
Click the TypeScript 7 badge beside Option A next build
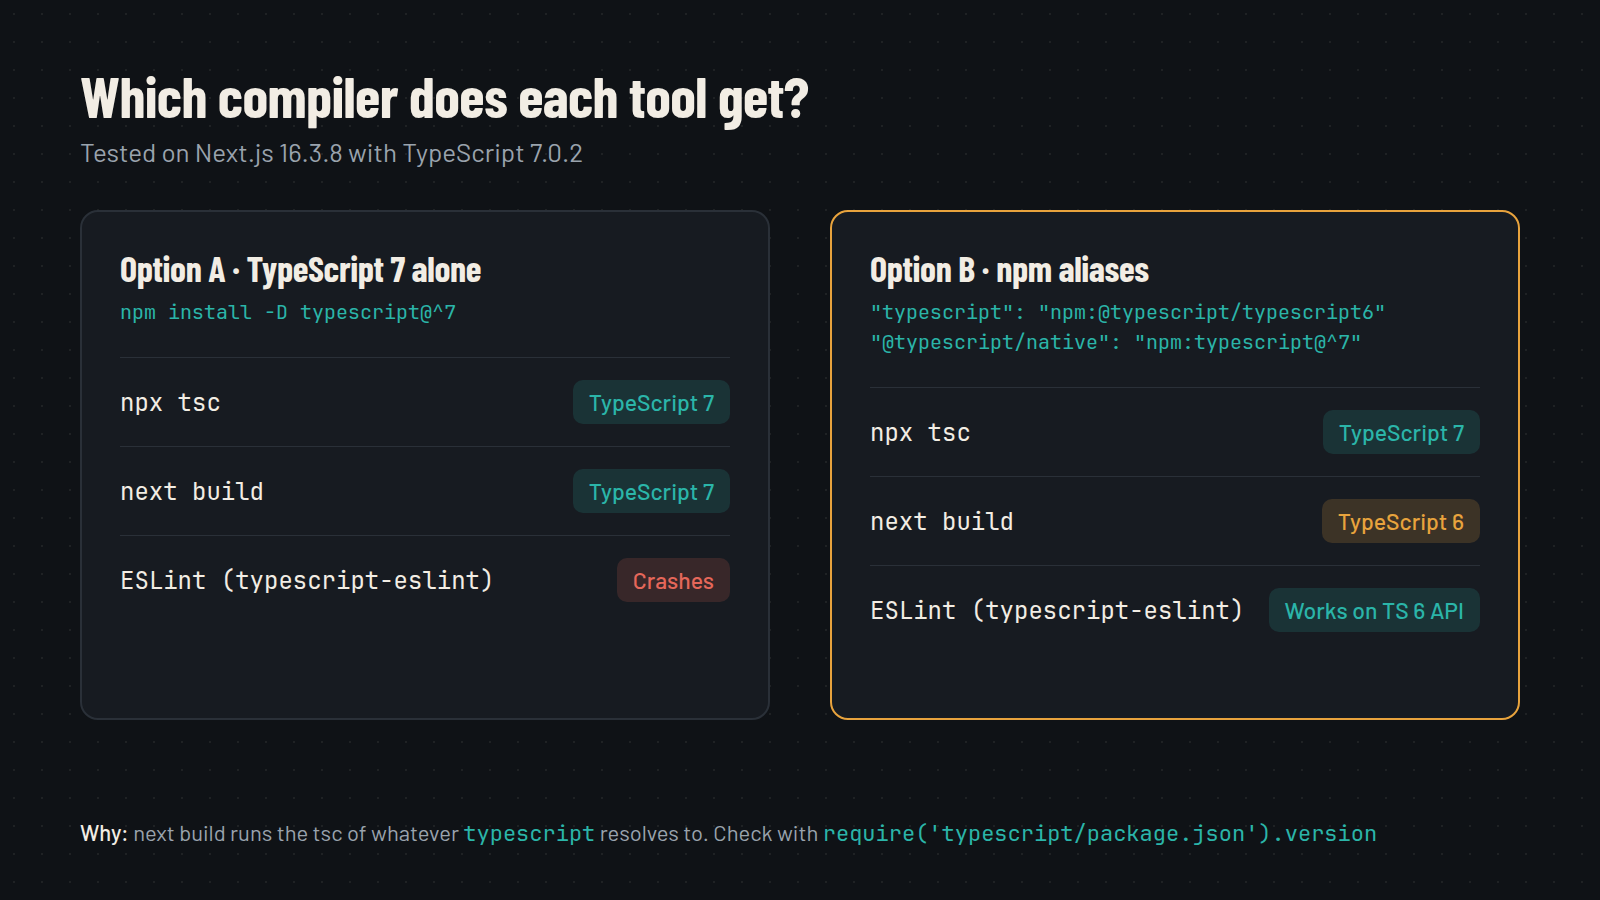[651, 491]
